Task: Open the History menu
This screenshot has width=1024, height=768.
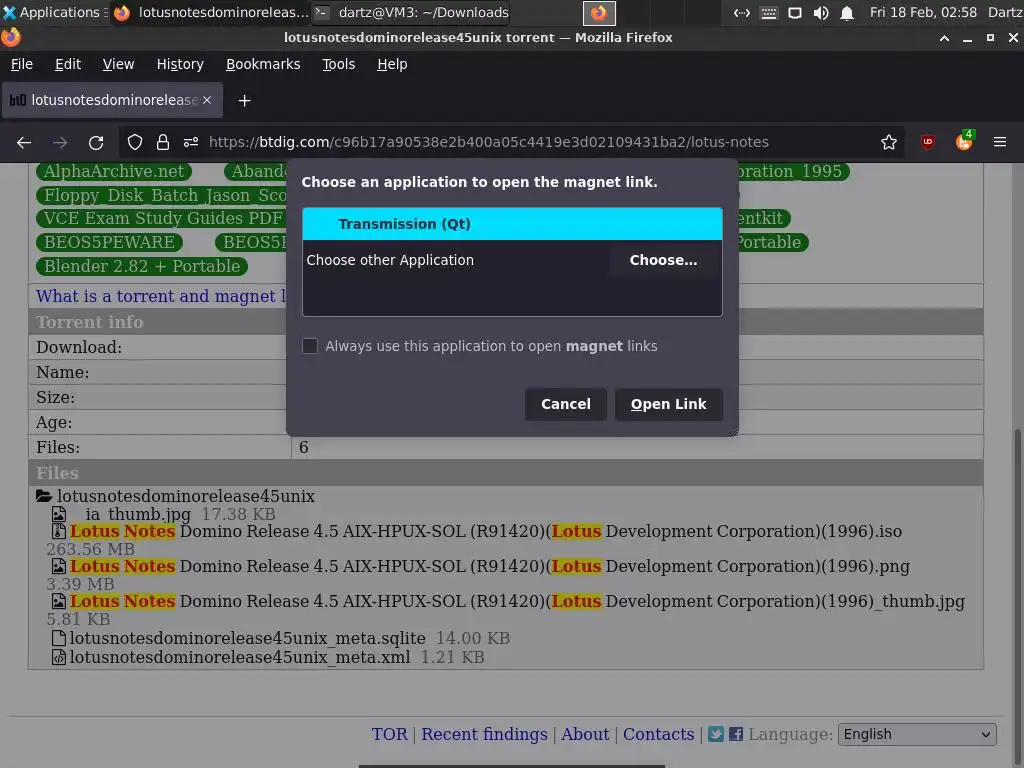Action: [180, 64]
